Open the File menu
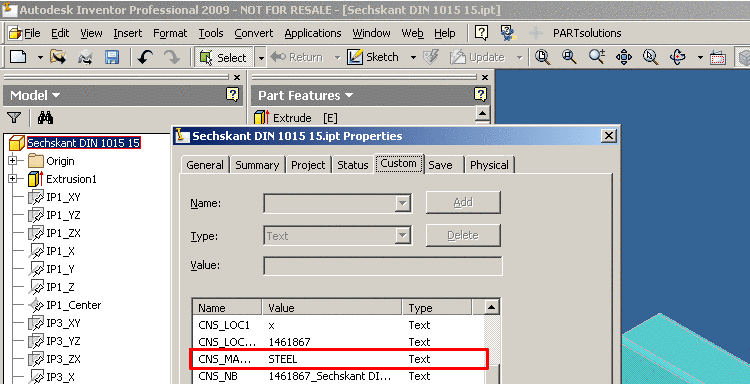This screenshot has width=750, height=384. click(32, 33)
